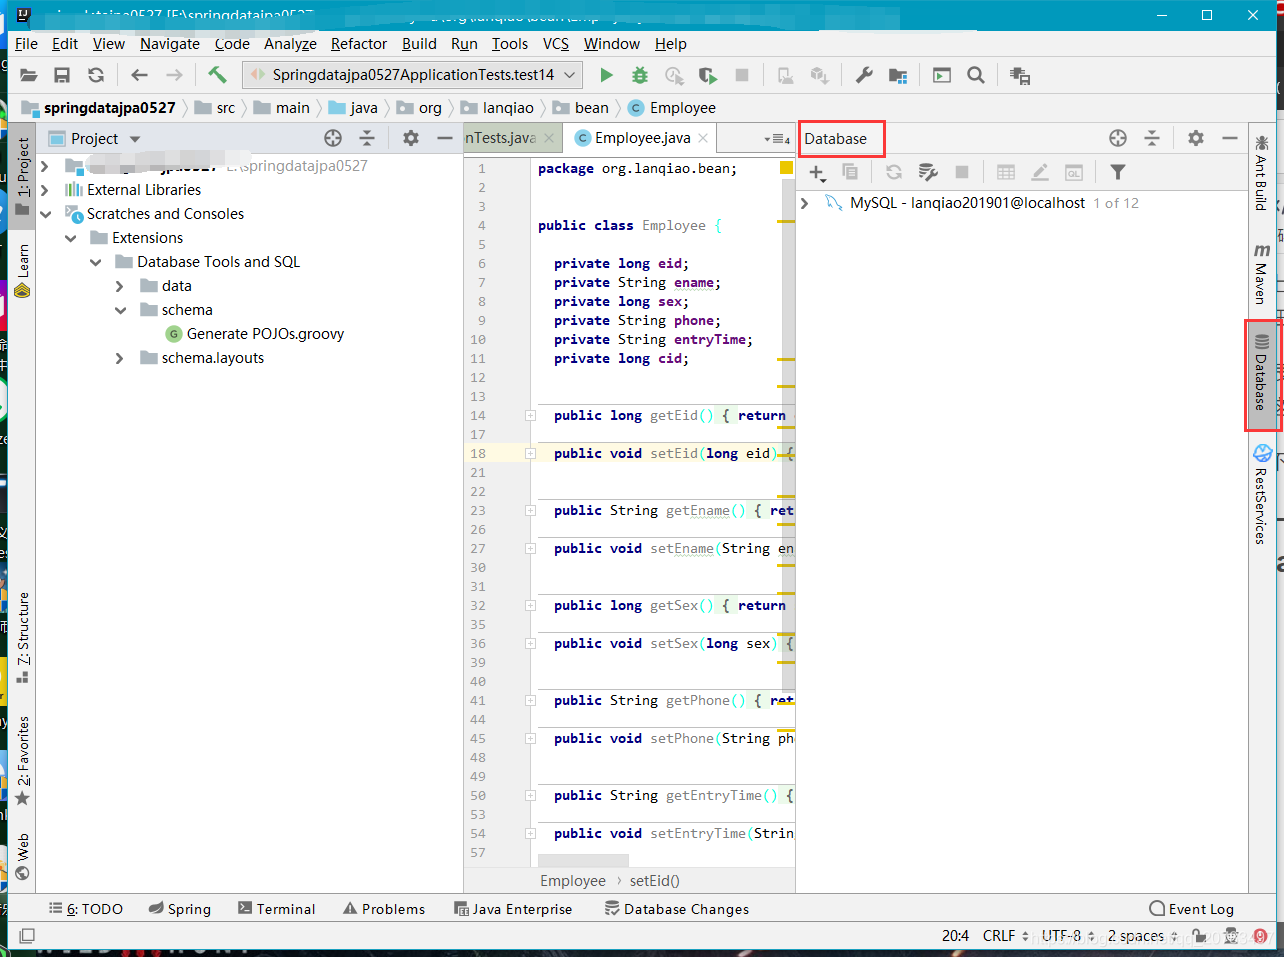Click the horizontal scrollbar of the editor
1284x957 pixels.
[583, 860]
